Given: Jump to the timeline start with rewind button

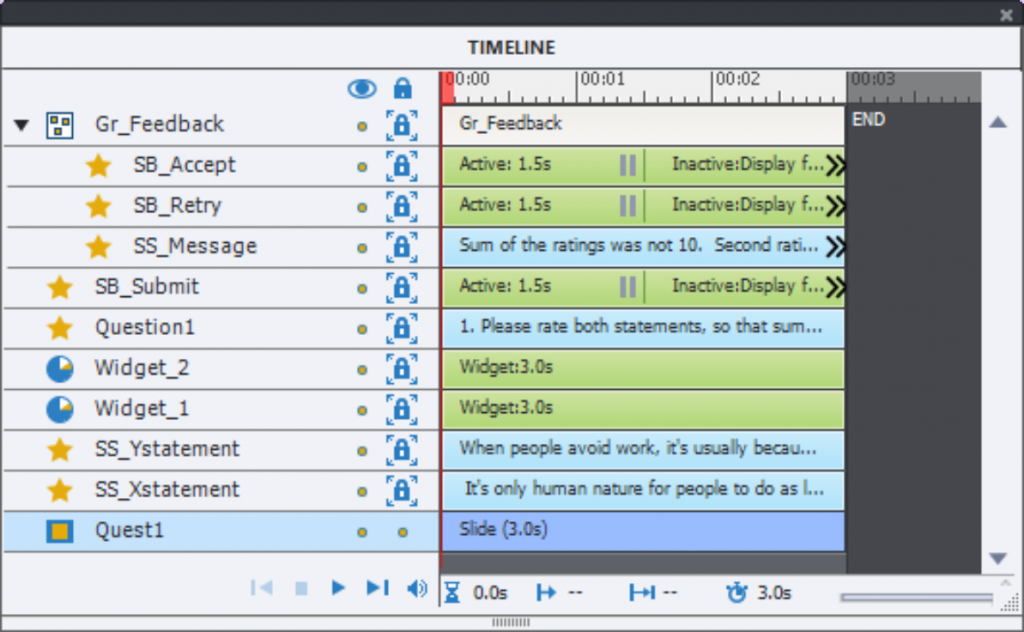Looking at the screenshot, I should click(261, 588).
